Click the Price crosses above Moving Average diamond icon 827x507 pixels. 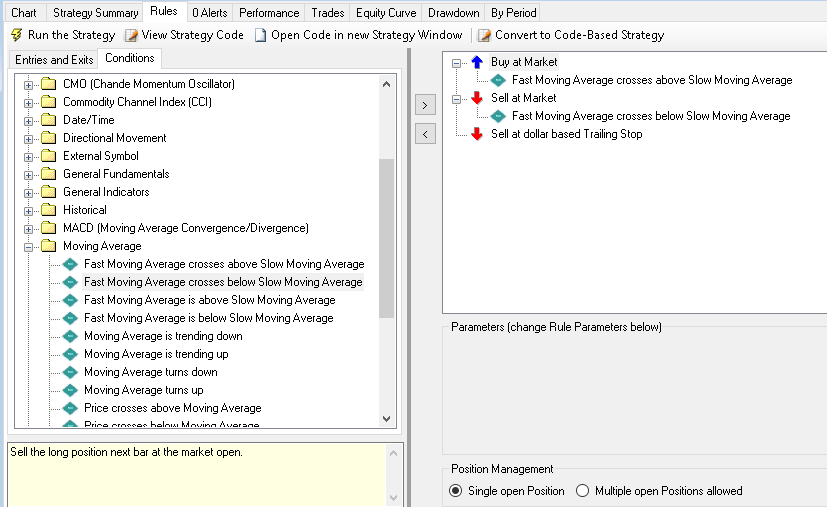[x=70, y=408]
